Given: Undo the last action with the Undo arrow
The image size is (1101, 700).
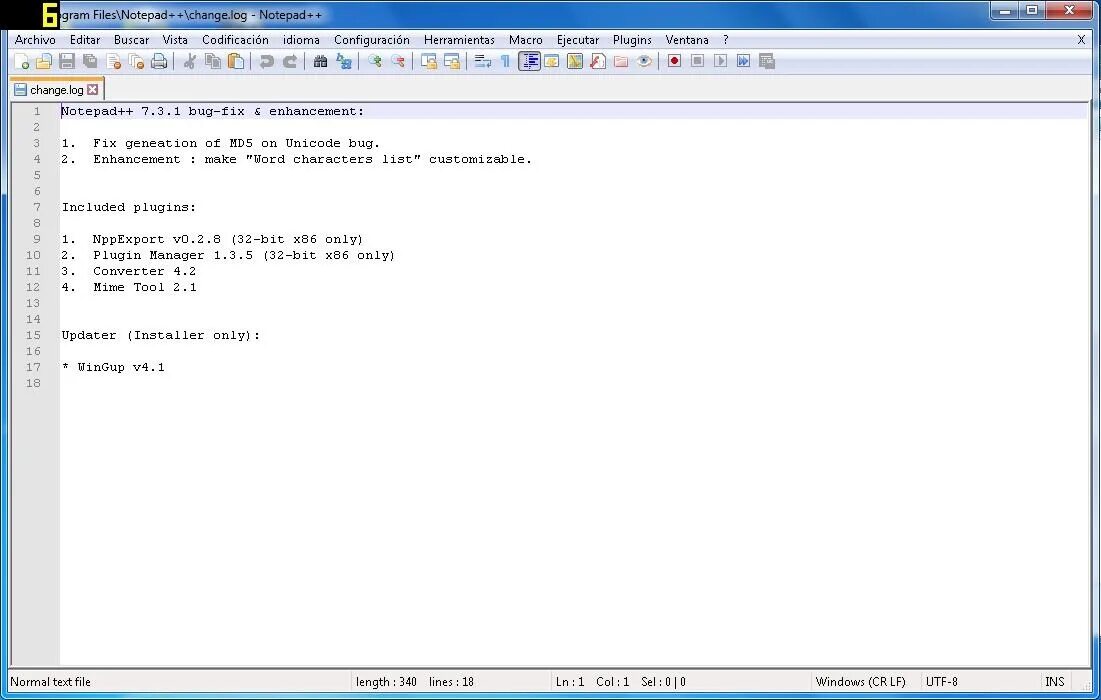Looking at the screenshot, I should [266, 62].
